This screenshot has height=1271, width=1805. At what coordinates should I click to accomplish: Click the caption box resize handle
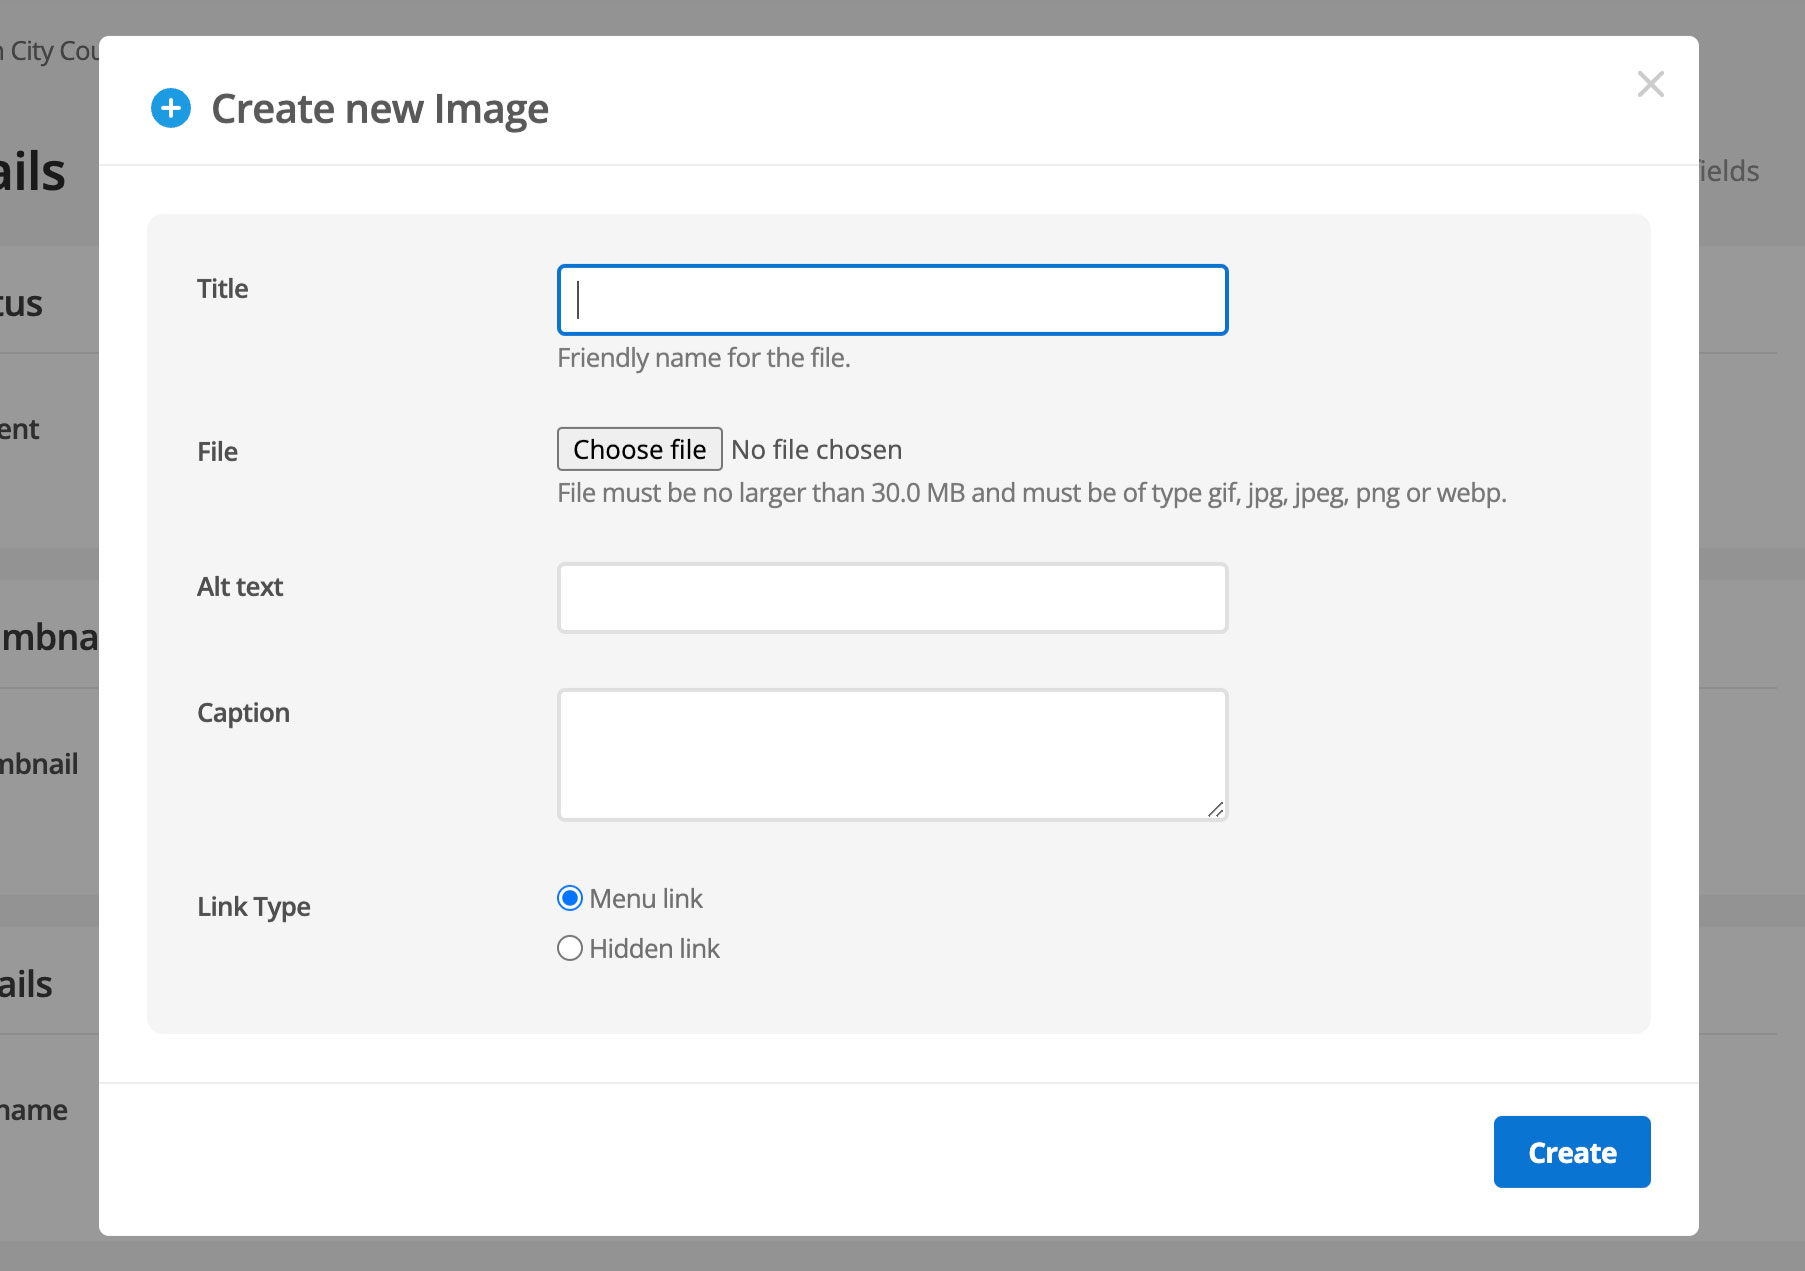(x=1215, y=809)
